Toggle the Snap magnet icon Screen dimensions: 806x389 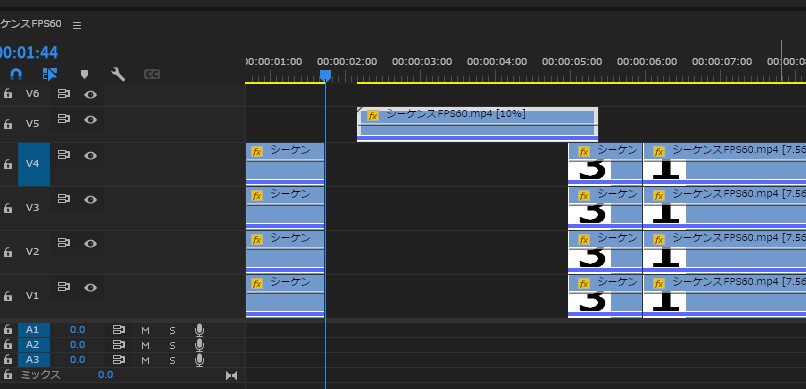[16, 75]
